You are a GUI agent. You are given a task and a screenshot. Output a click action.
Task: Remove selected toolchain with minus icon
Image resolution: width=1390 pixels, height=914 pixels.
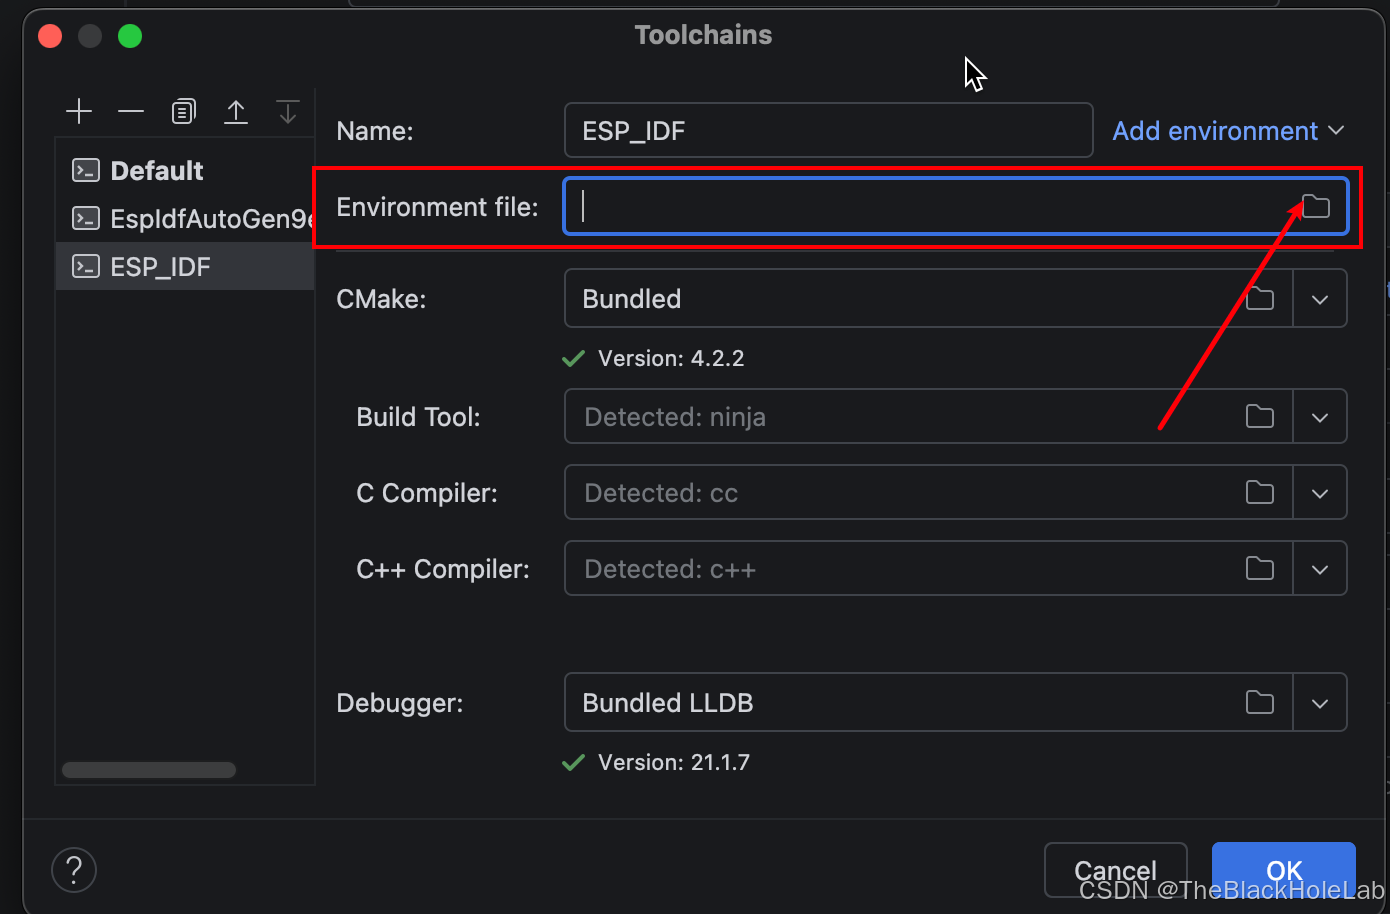[131, 111]
